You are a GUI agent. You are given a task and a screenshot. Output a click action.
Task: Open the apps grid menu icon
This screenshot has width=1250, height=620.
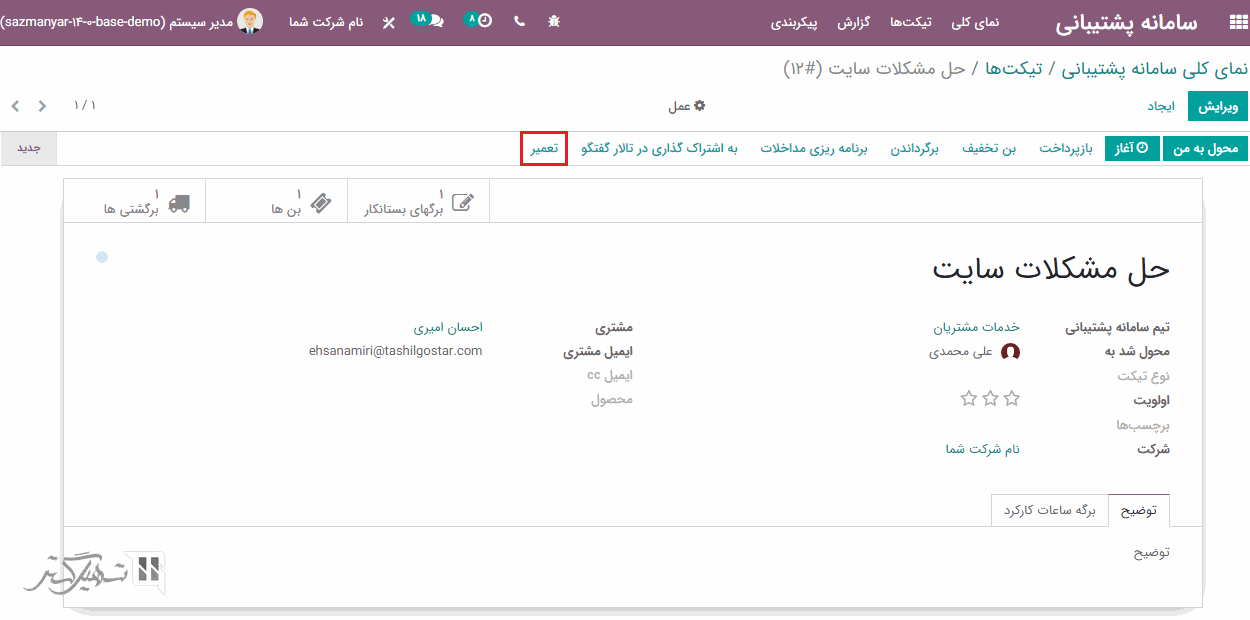pos(1238,22)
